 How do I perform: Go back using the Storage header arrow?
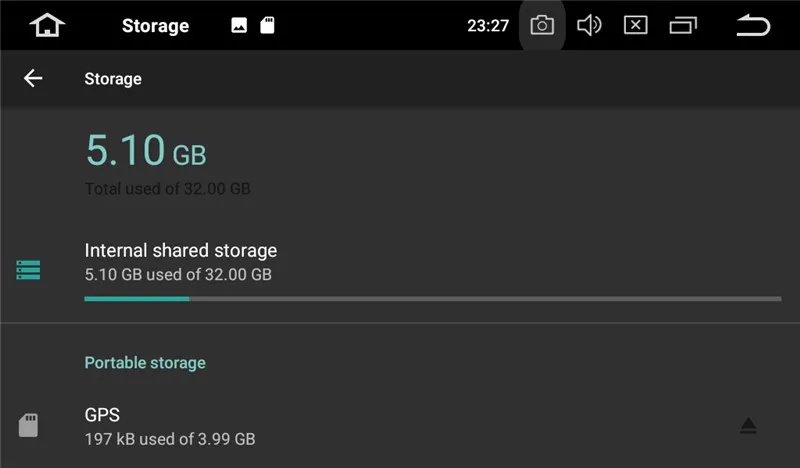pos(33,78)
